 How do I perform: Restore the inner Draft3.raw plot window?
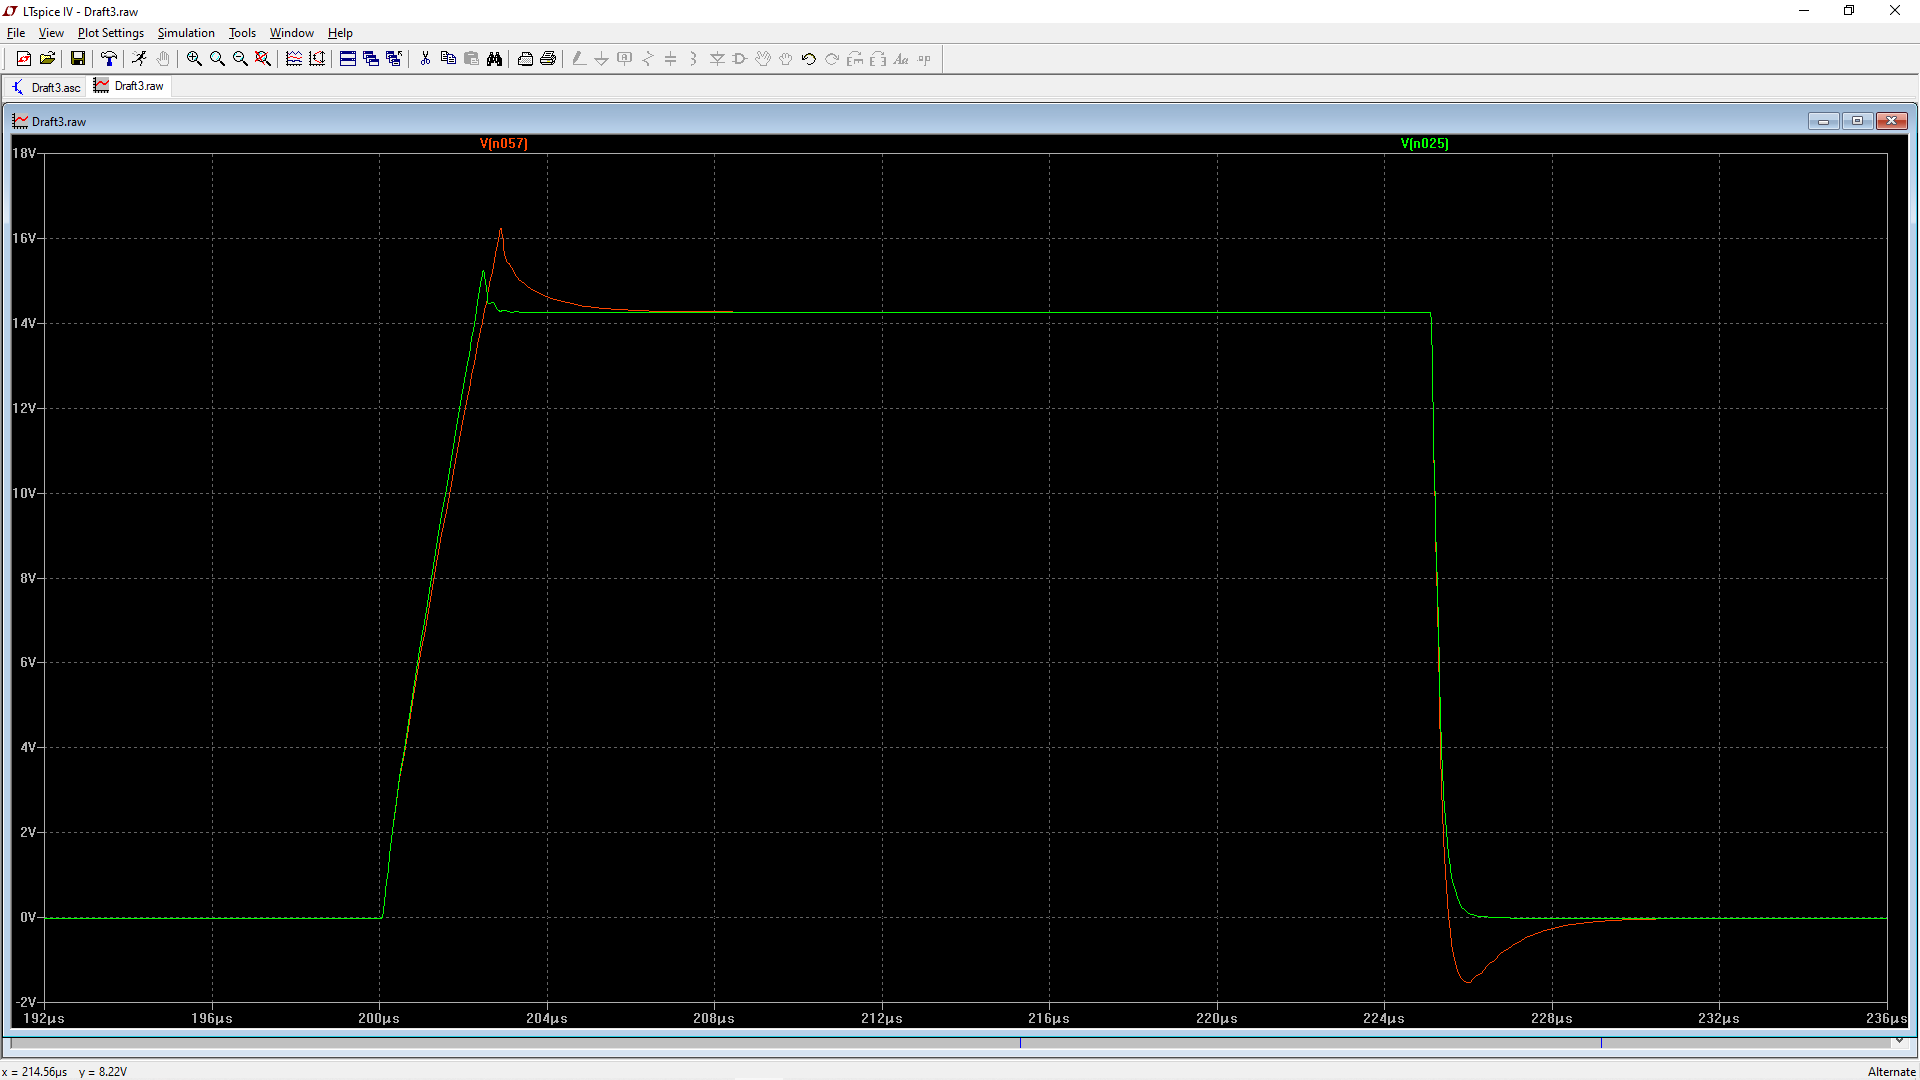coord(1857,121)
